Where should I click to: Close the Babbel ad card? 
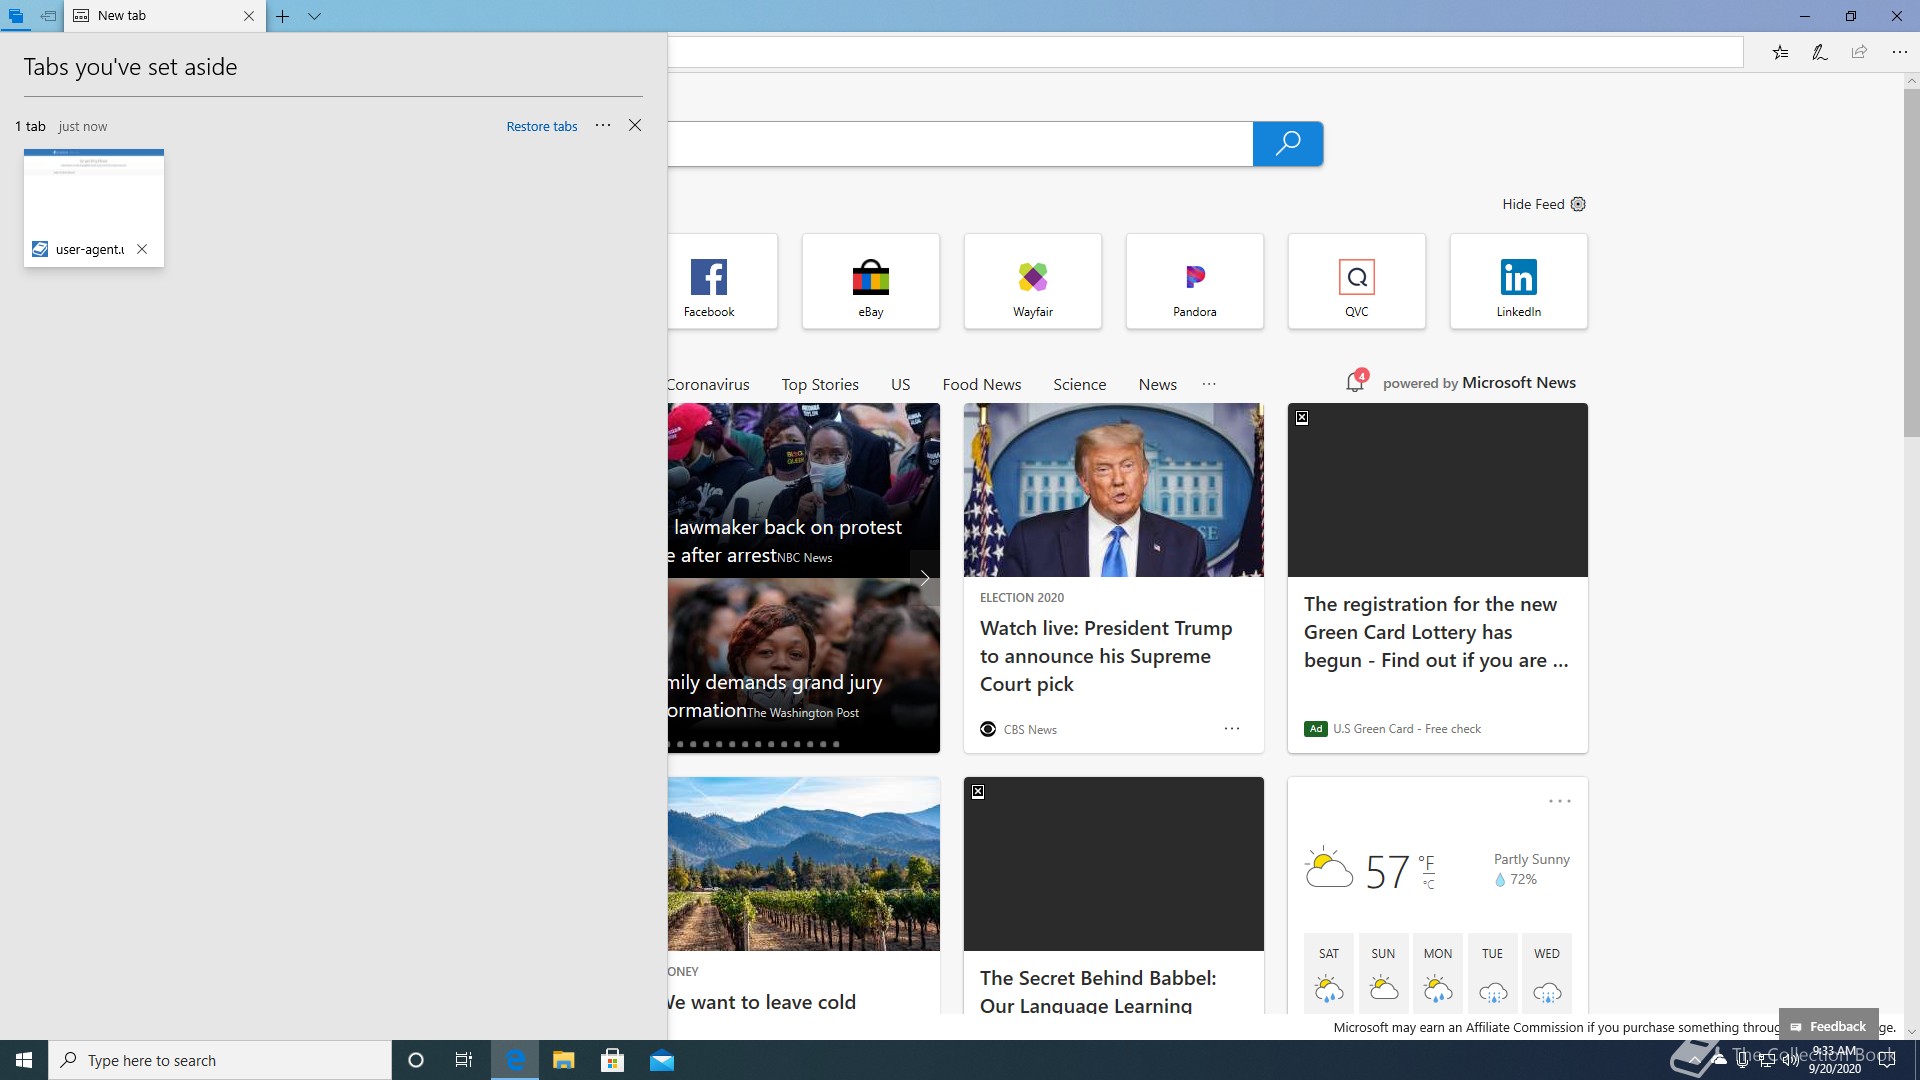(978, 792)
